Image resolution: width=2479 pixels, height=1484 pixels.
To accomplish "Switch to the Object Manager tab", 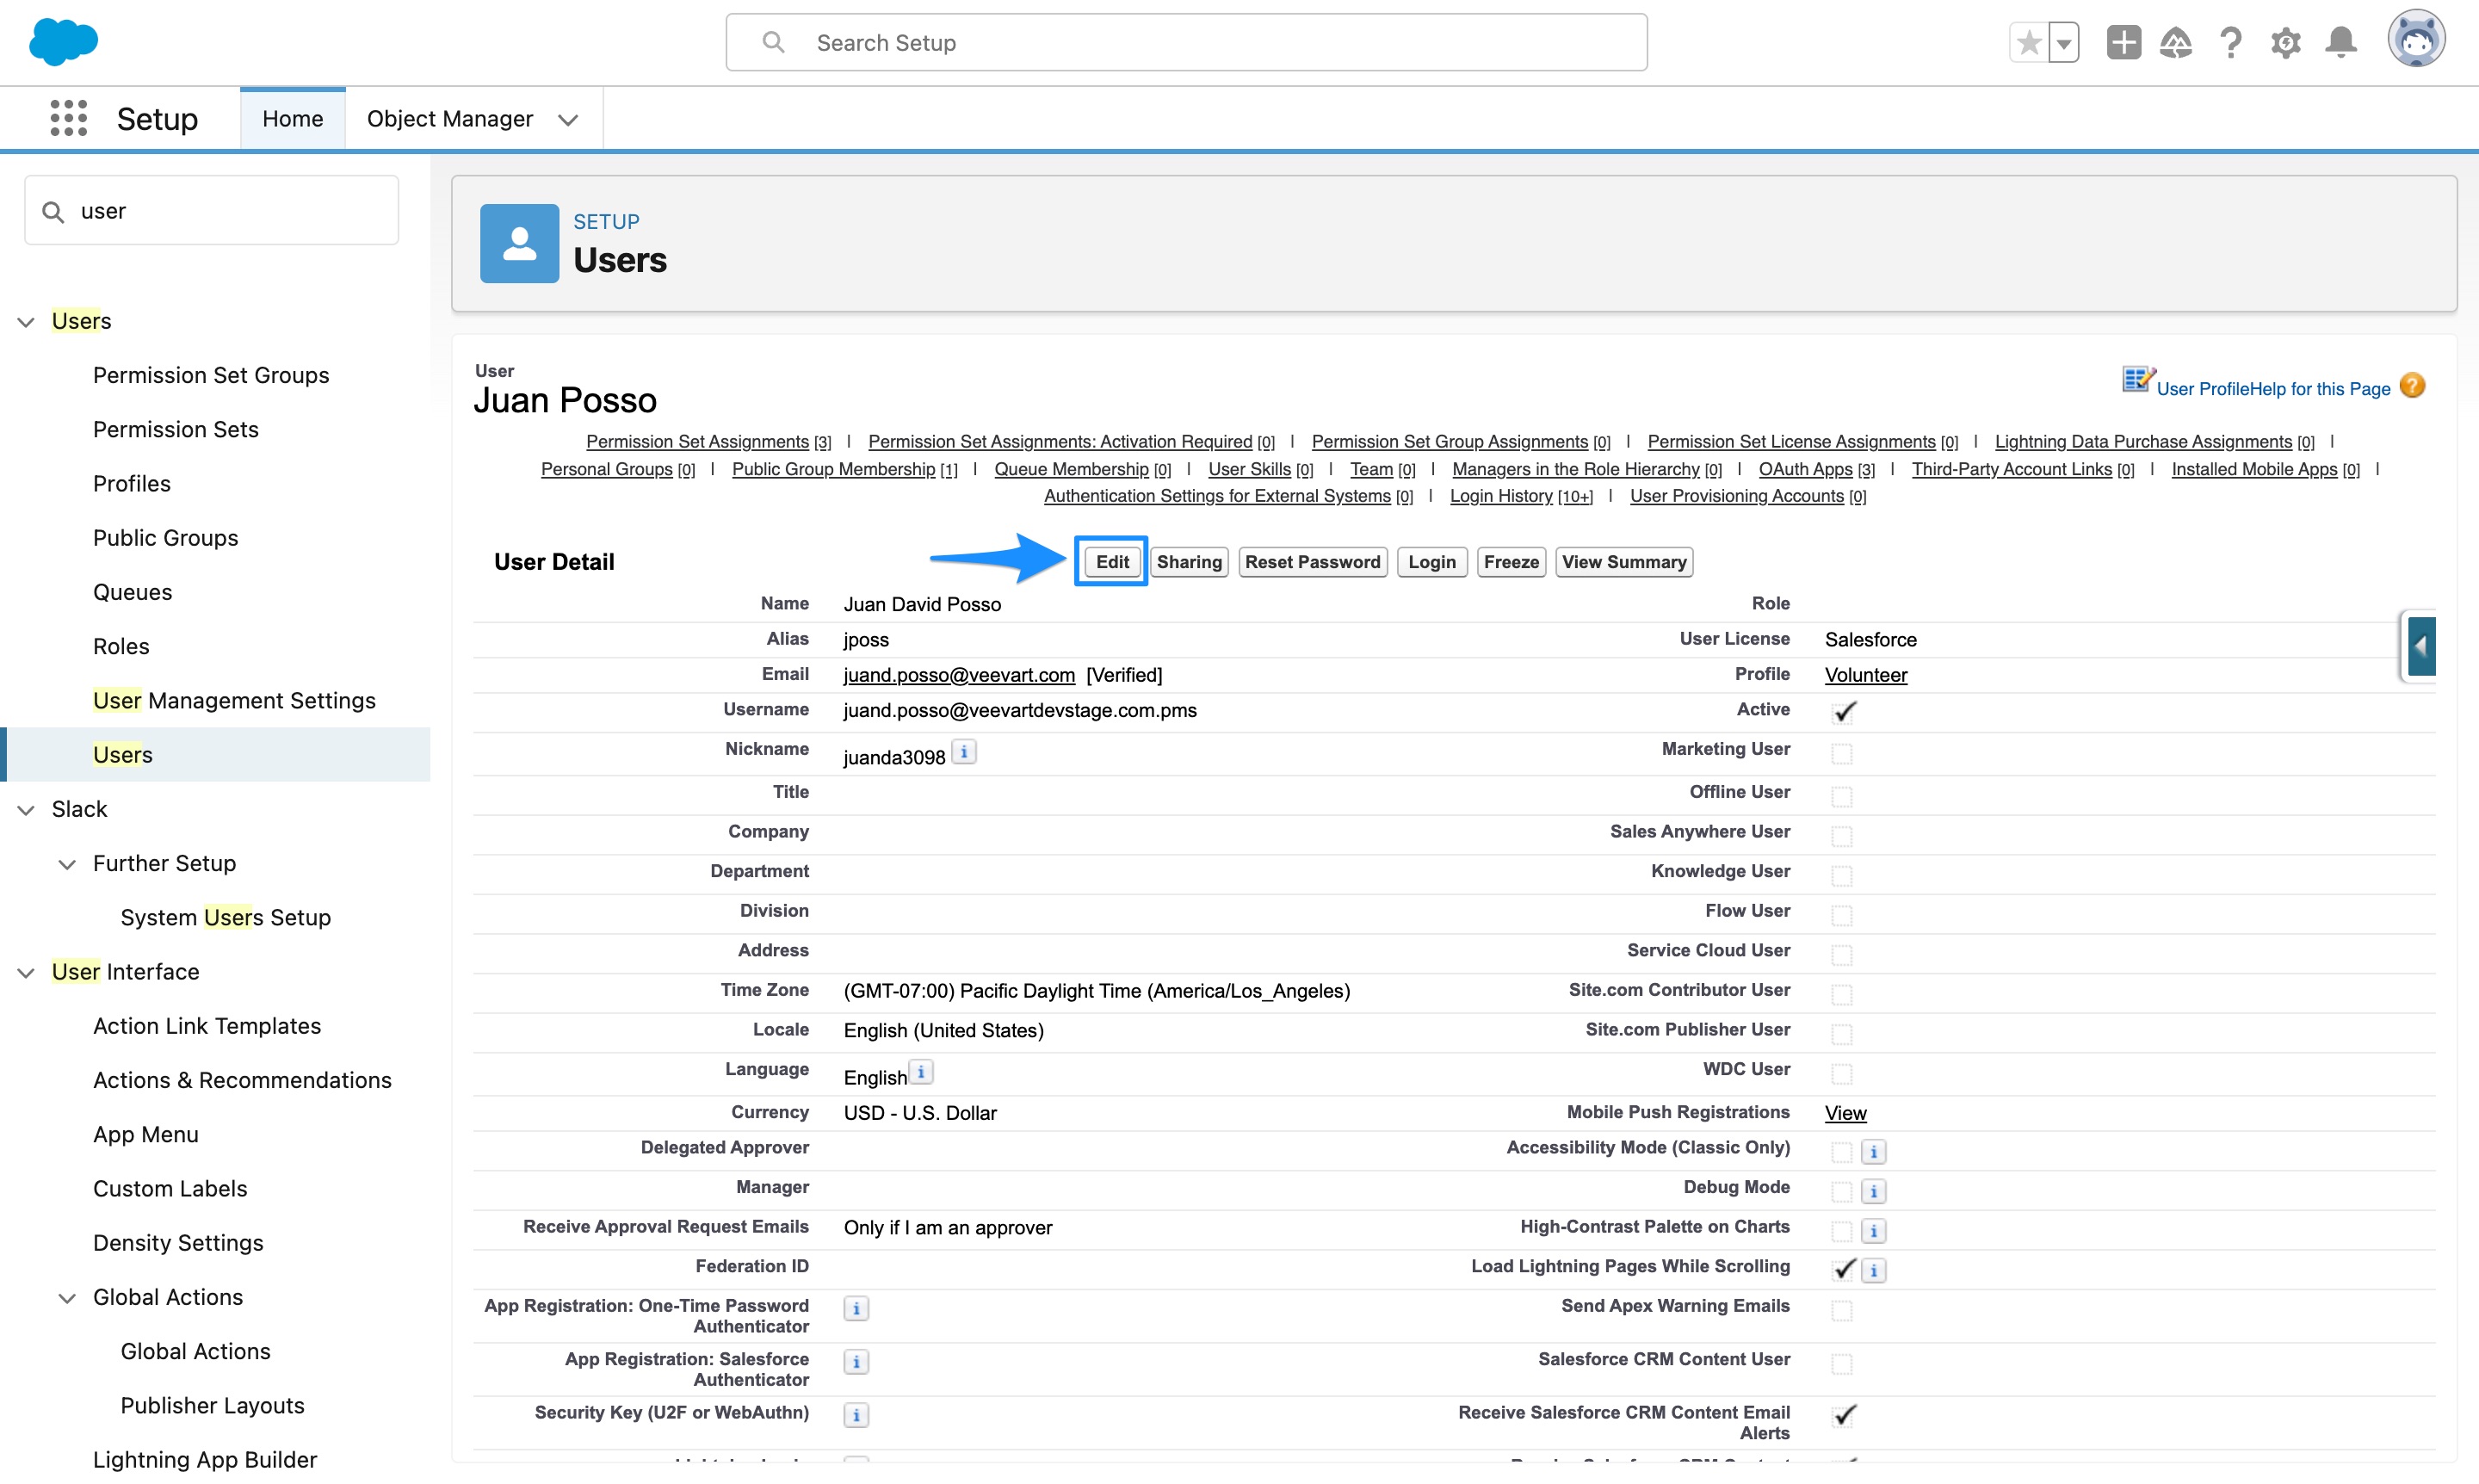I will [x=450, y=118].
